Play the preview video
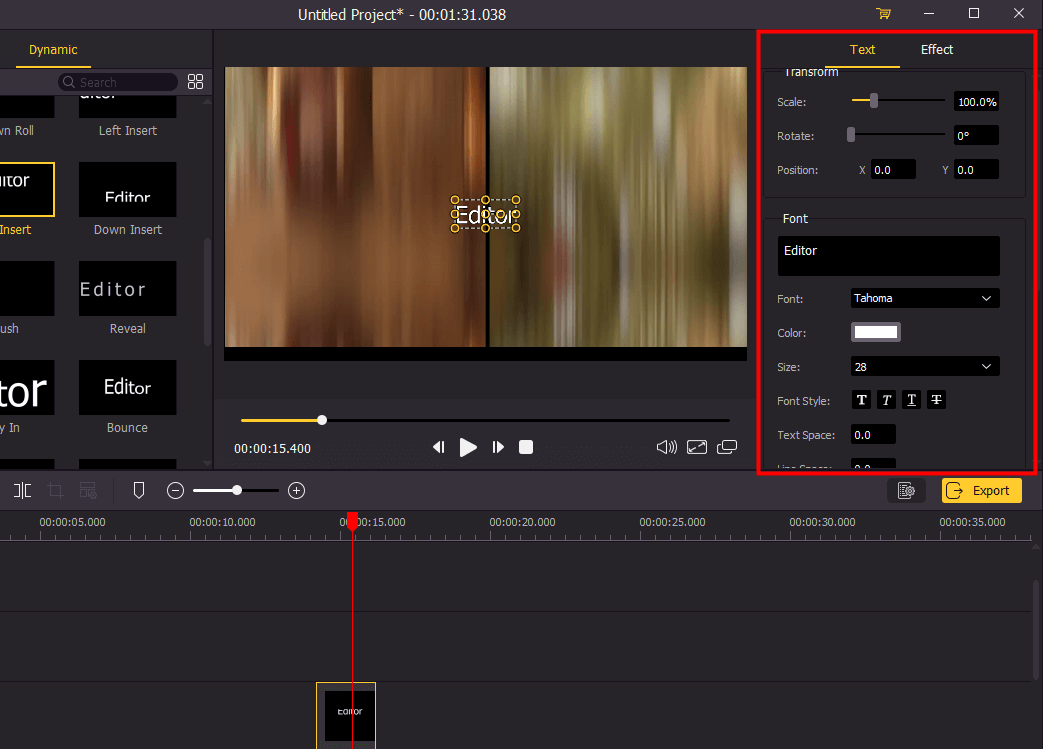The image size is (1043, 749). tap(468, 447)
